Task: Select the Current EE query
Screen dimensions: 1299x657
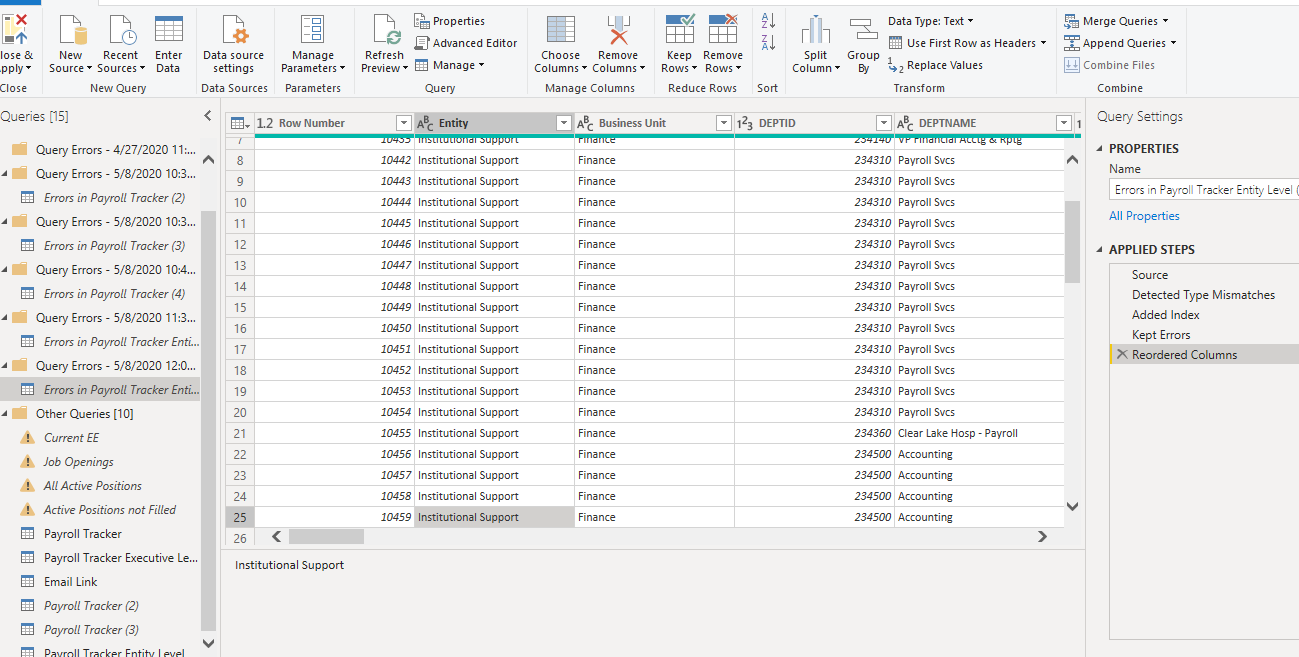Action: pyautogui.click(x=71, y=438)
